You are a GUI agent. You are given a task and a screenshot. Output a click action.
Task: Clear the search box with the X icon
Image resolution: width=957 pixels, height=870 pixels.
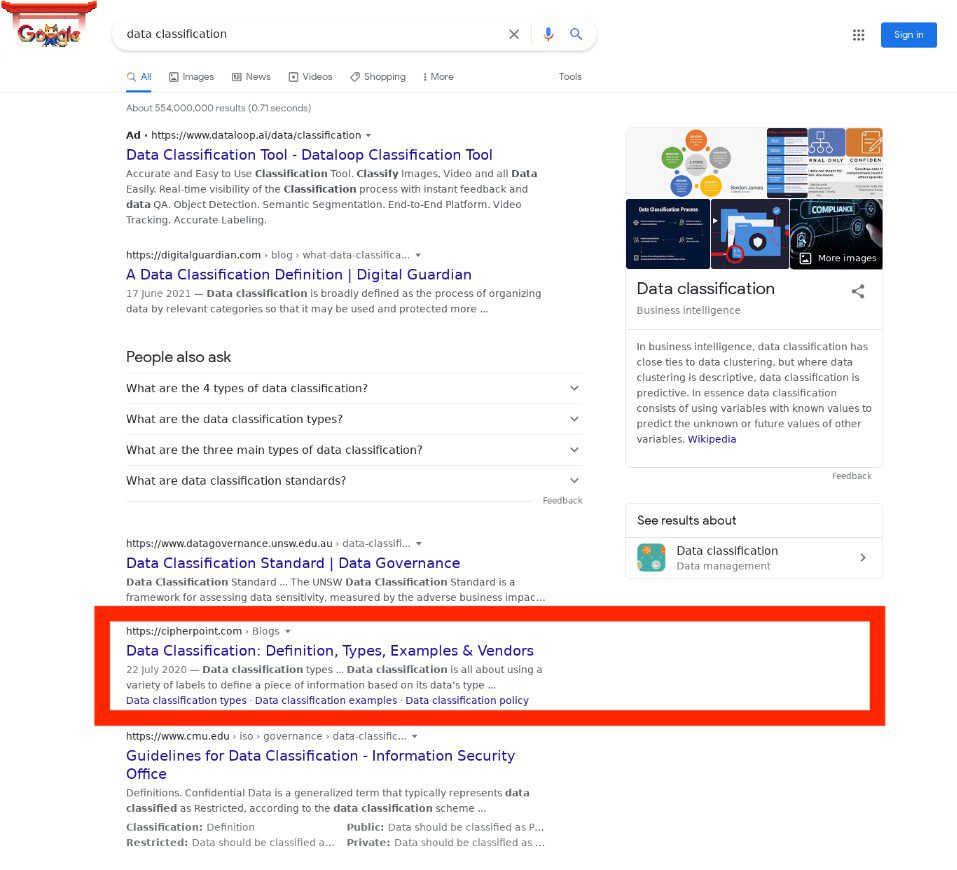(514, 34)
